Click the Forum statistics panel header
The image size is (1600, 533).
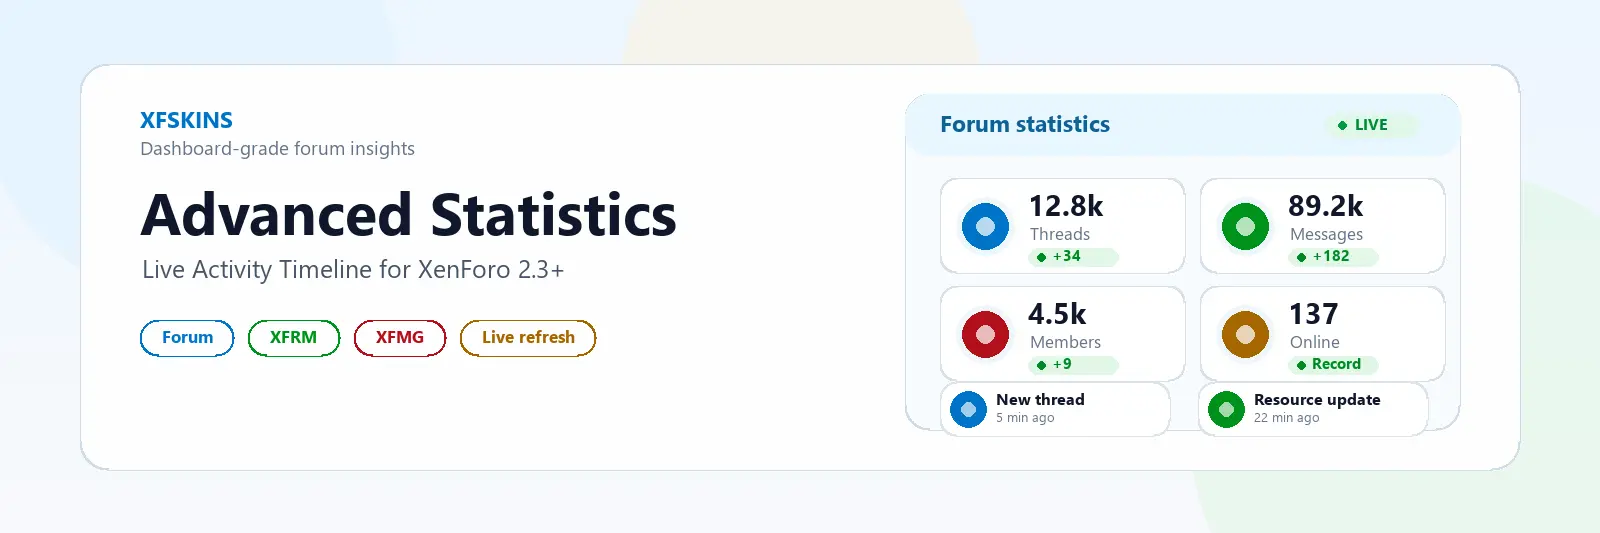[x=1183, y=125]
